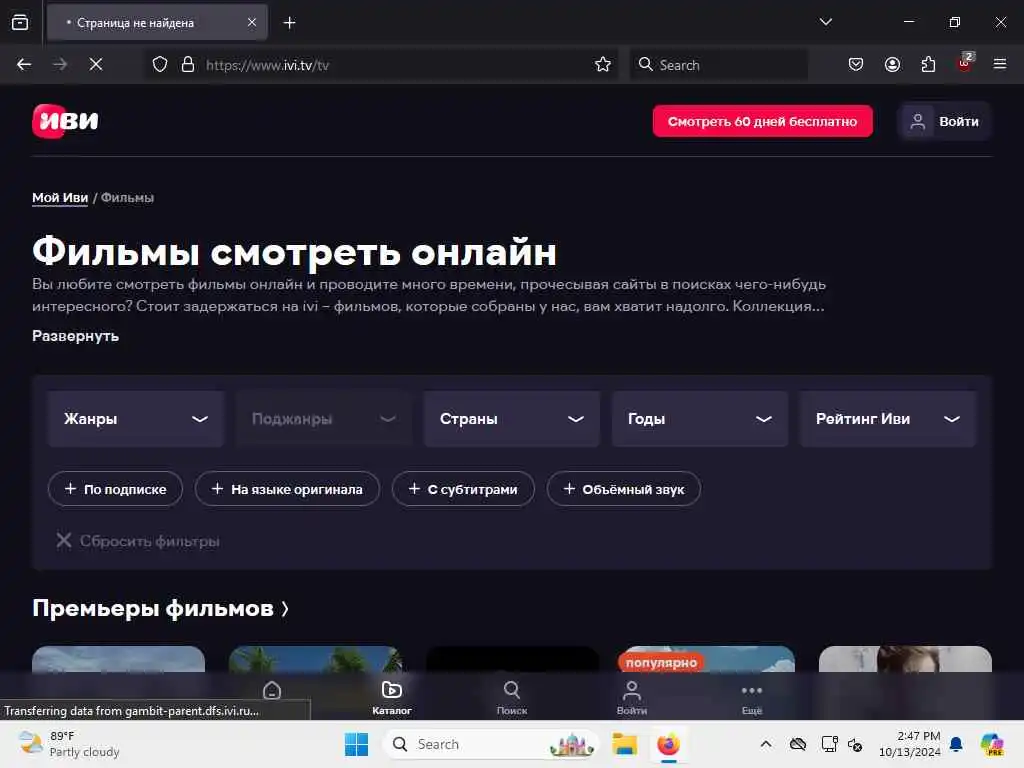Open the Extensions puzzle icon
1024x768 pixels.
(x=928, y=64)
